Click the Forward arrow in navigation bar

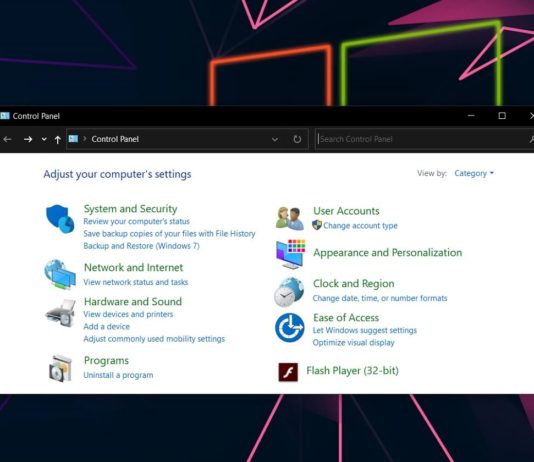[x=28, y=139]
